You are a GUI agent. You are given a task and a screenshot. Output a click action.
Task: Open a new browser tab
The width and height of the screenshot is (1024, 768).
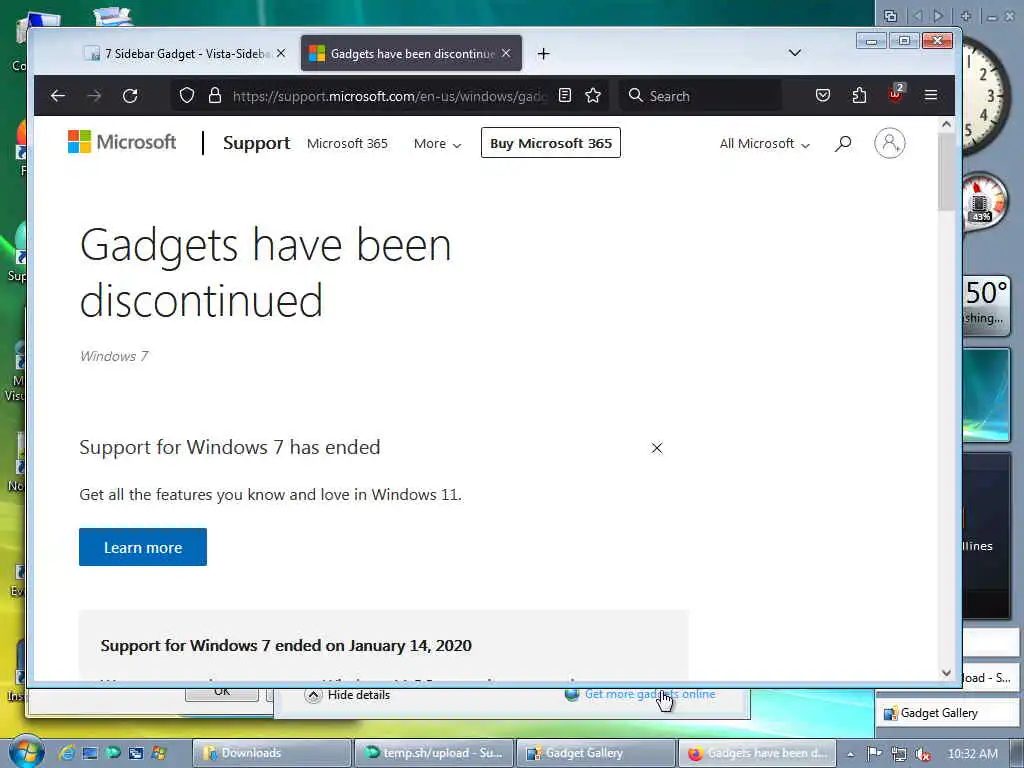[x=543, y=54]
